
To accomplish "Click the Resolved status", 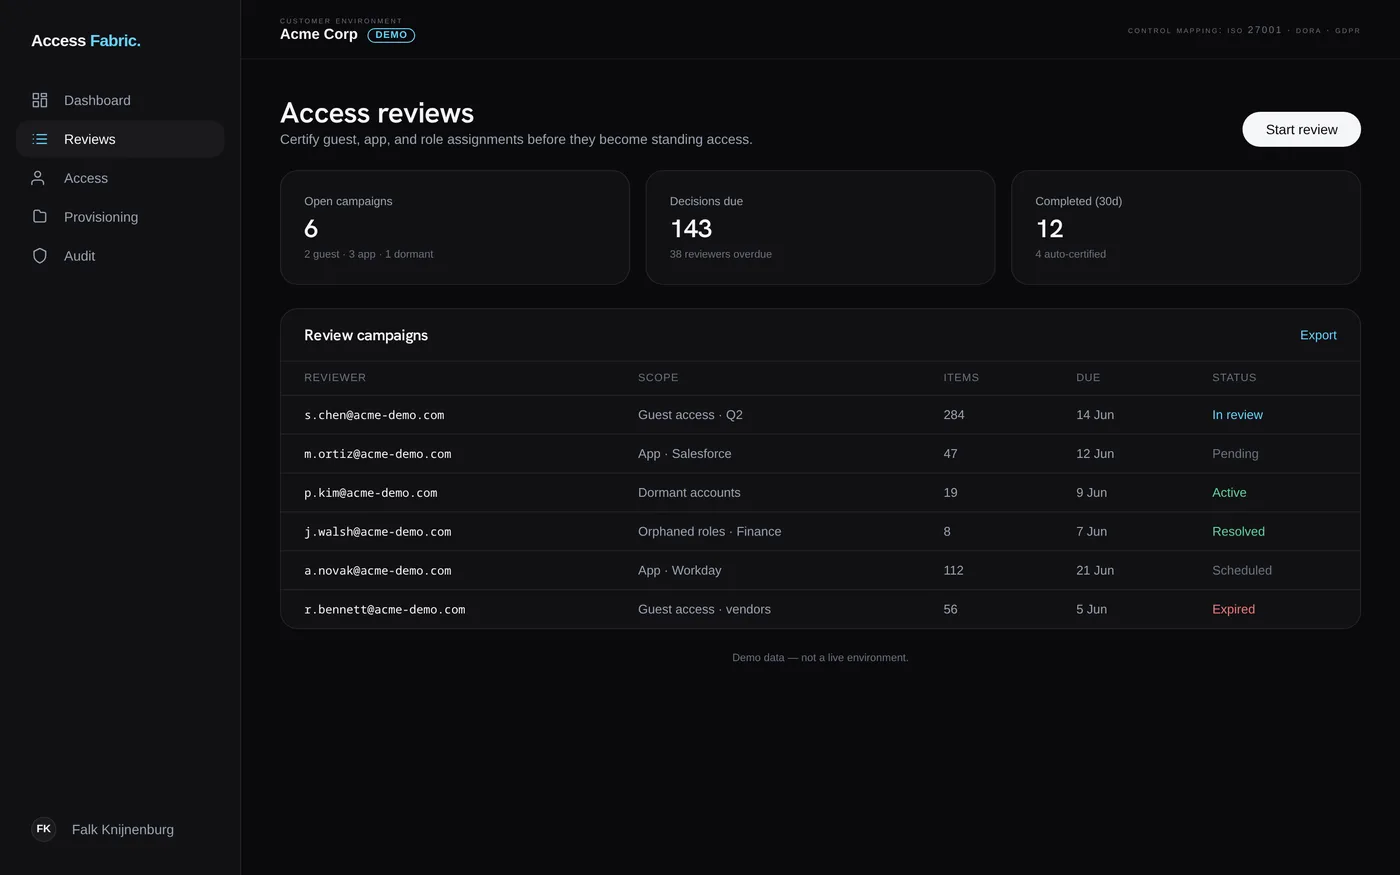I will 1238,532.
